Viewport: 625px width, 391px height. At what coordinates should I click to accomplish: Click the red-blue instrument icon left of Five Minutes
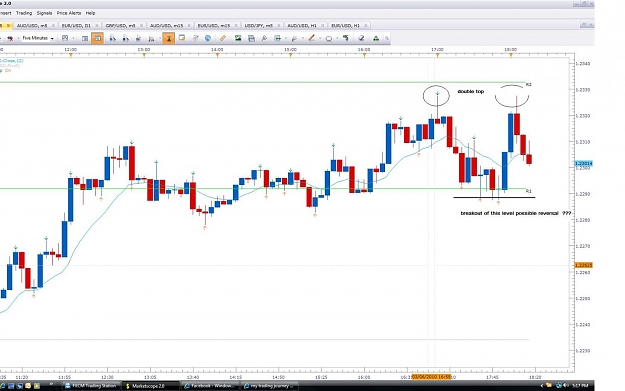point(10,38)
